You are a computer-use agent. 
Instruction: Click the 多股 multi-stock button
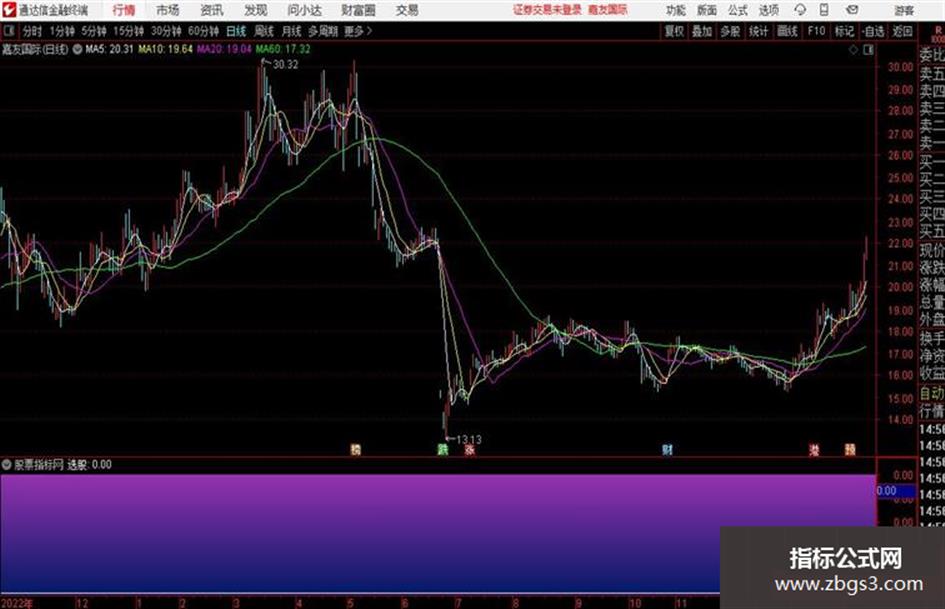[730, 31]
